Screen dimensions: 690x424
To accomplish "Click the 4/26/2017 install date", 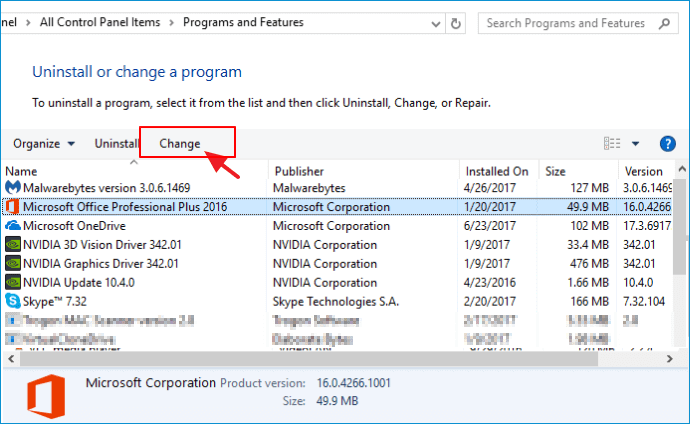I will point(489,188).
